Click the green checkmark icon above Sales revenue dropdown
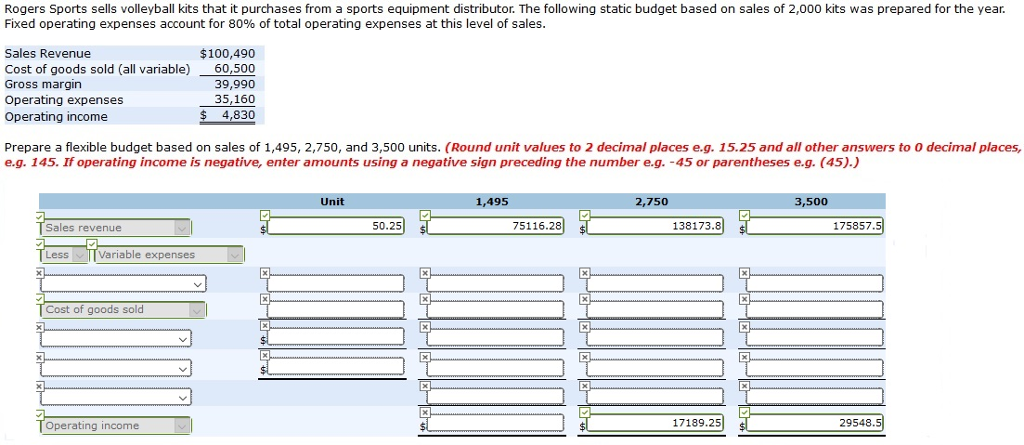The image size is (1024, 445). 40,216
